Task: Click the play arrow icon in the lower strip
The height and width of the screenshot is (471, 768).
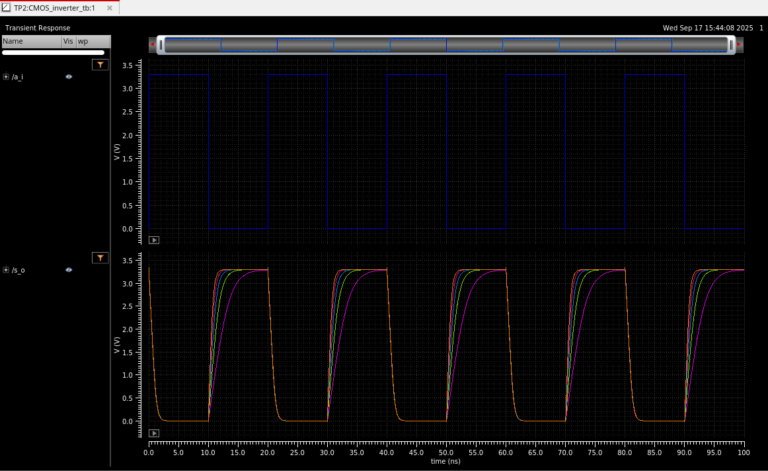Action: coord(153,433)
